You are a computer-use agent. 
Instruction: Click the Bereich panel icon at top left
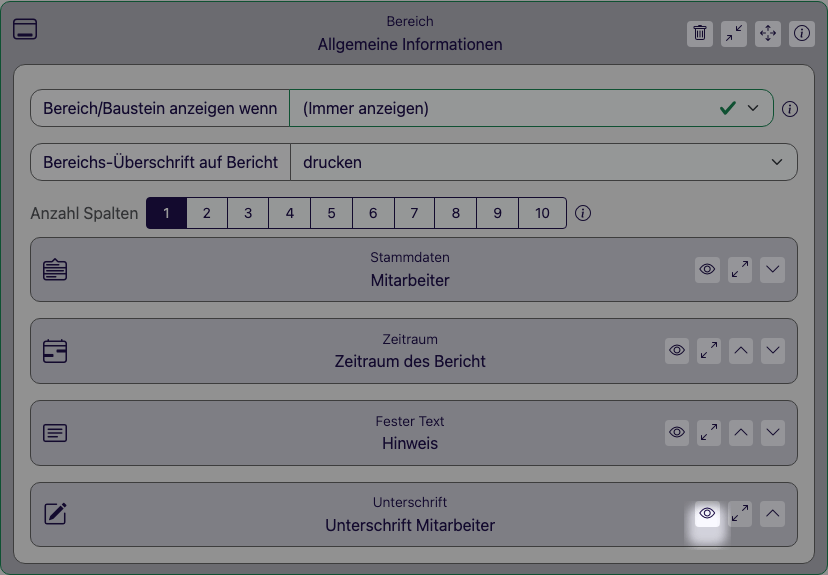coord(25,29)
